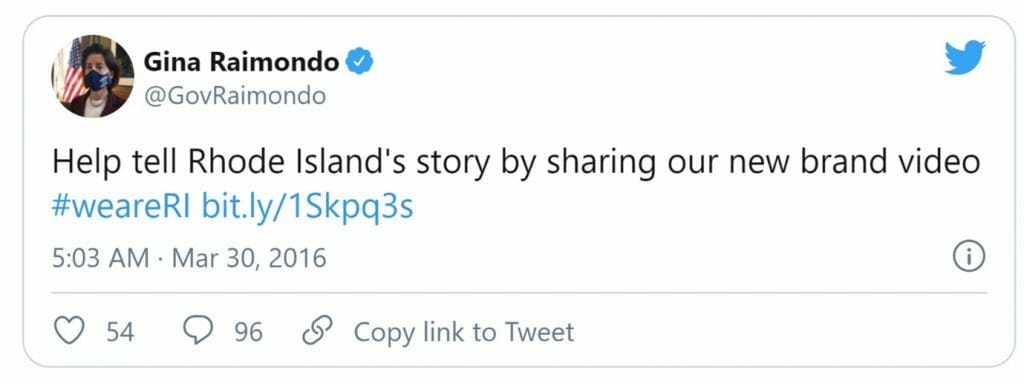Click the reply count 96
Screen dimensions: 1024x384
(249, 332)
